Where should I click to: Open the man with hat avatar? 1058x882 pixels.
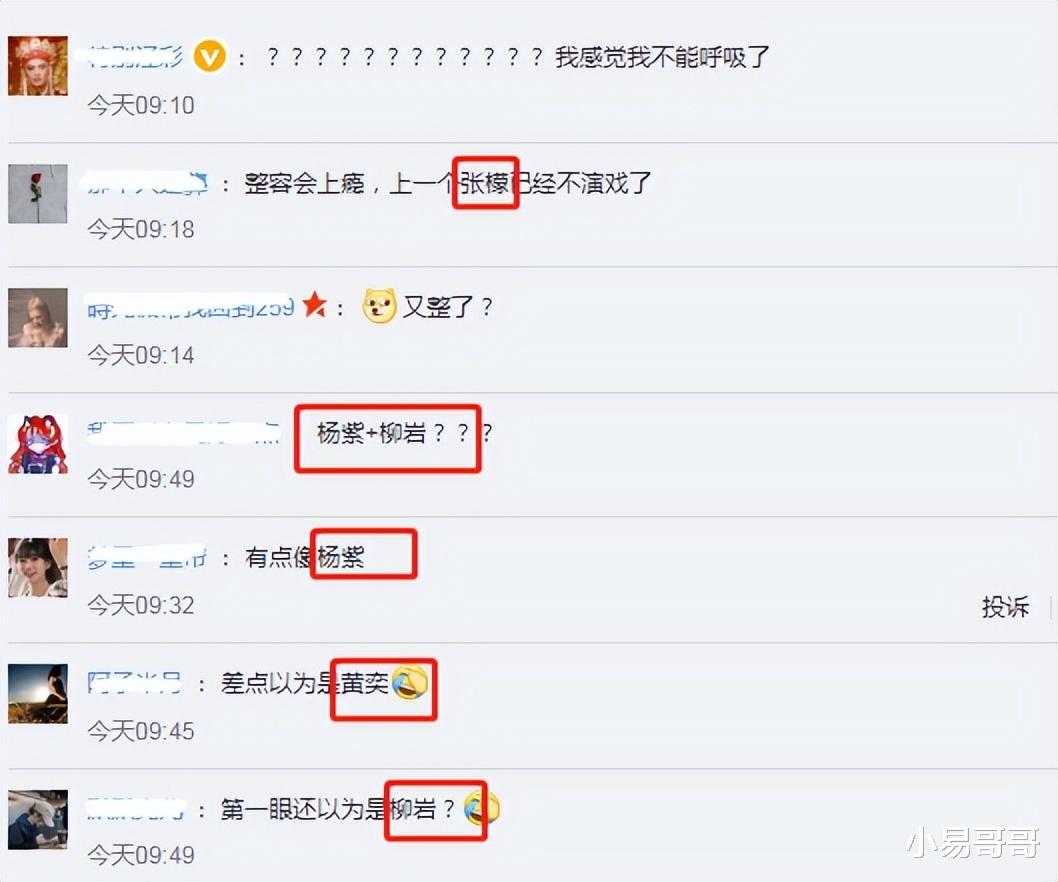pos(38,819)
